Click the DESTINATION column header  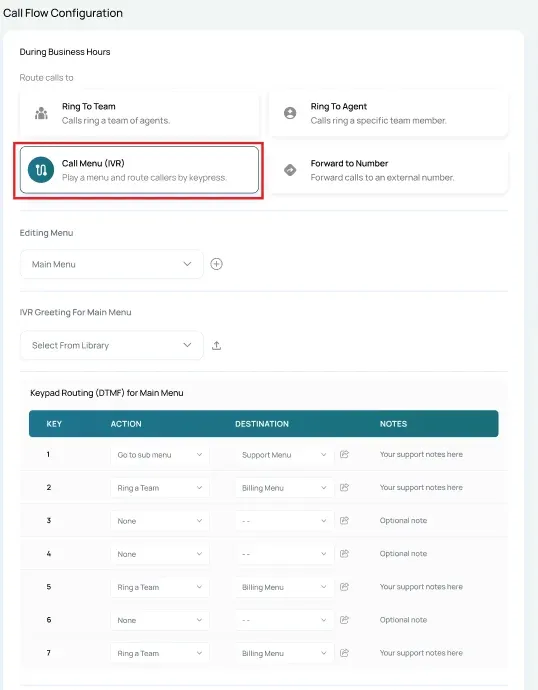(262, 424)
